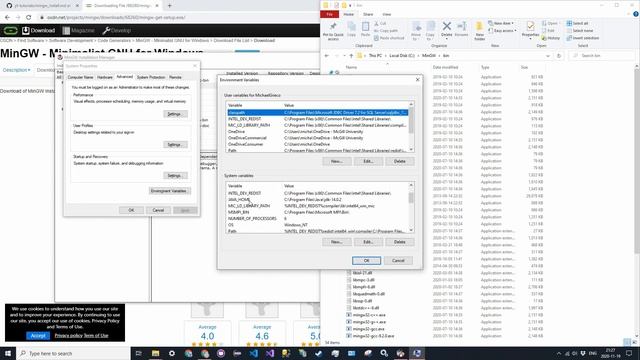Image resolution: width=640 pixels, height=360 pixels.
Task: Click the New folder icon in ribbon
Action: point(480,31)
